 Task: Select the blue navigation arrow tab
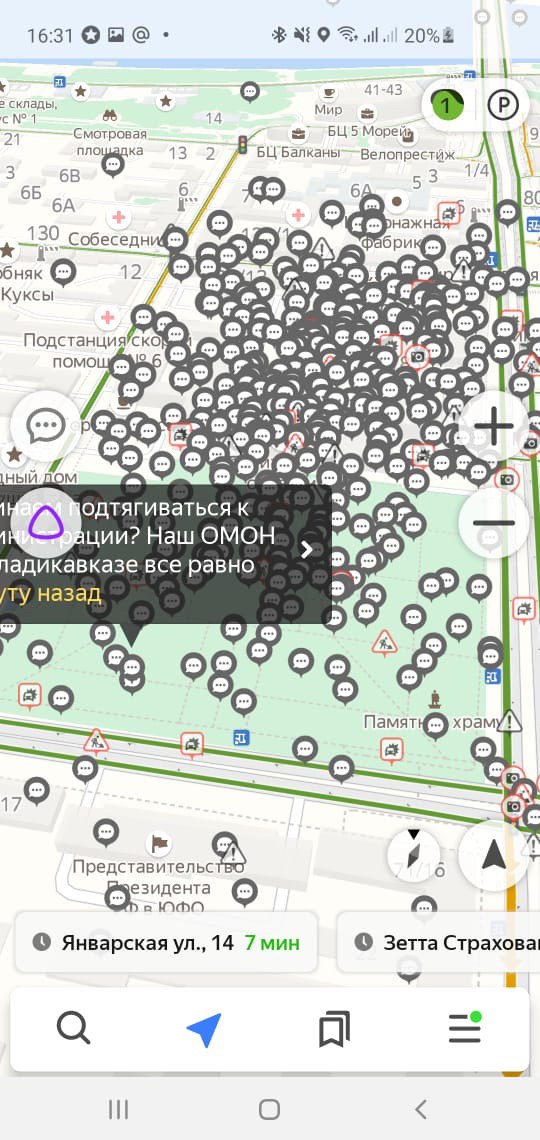[204, 1029]
